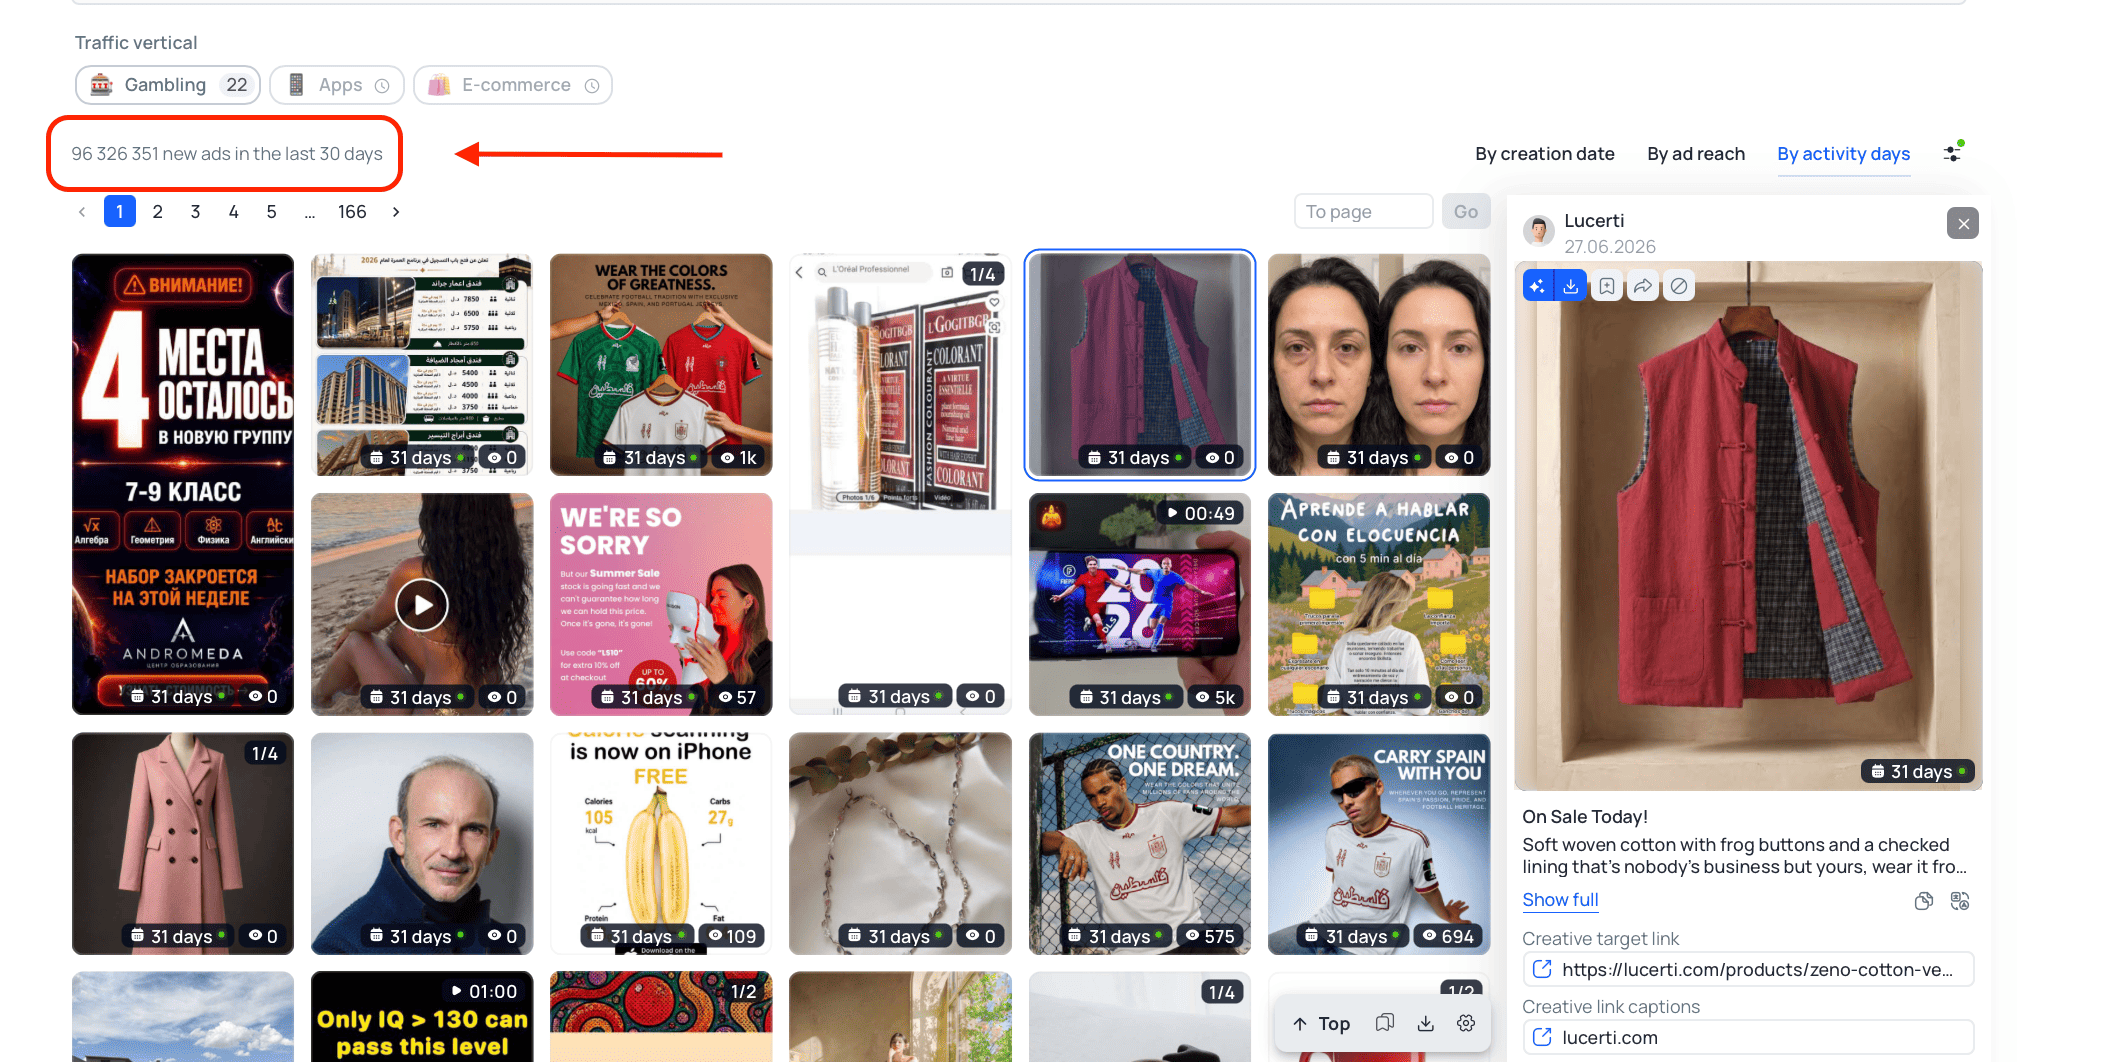
Task: Go to page 3
Action: (x=196, y=212)
